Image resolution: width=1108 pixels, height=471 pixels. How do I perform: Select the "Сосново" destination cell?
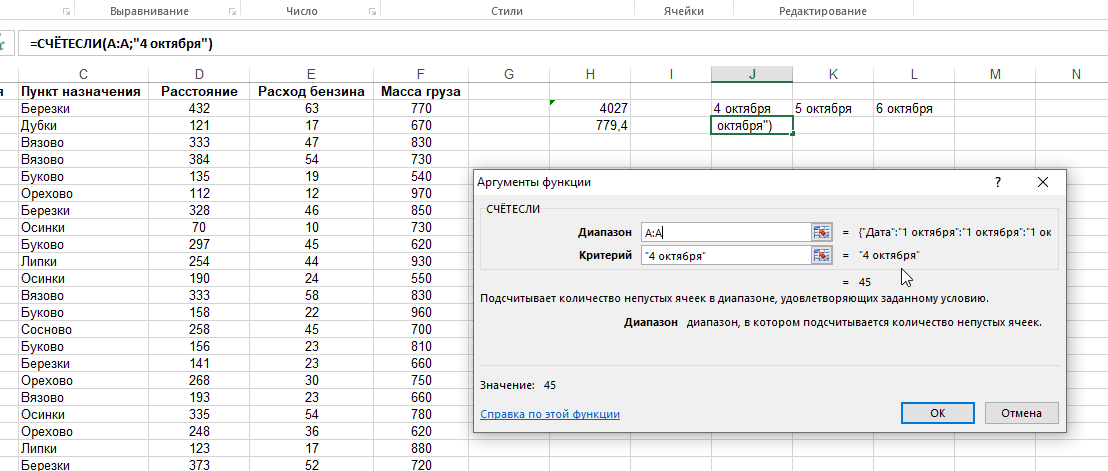click(x=83, y=330)
